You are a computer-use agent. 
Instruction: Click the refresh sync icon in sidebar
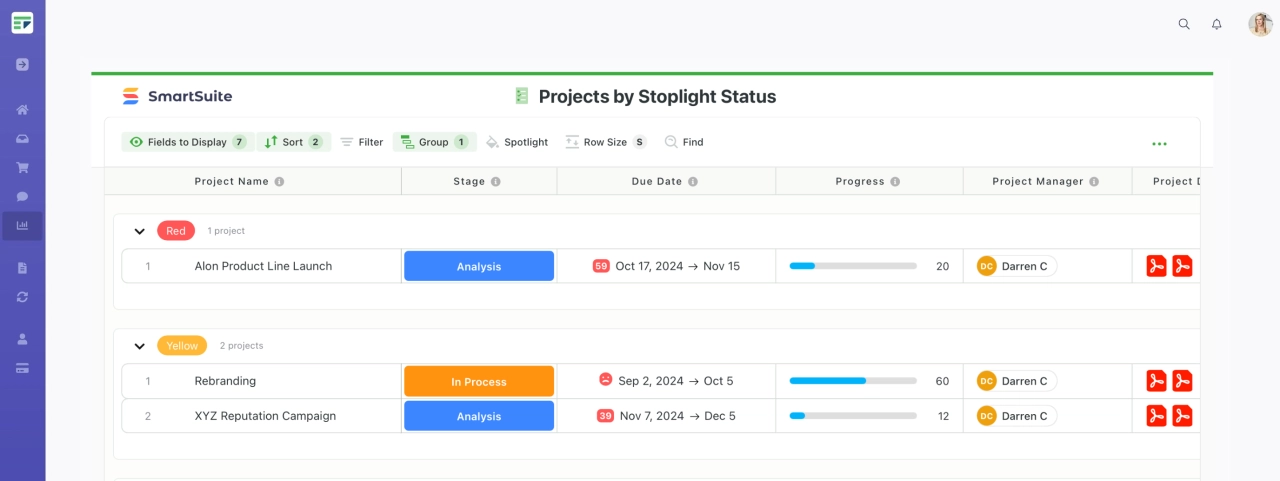point(22,297)
